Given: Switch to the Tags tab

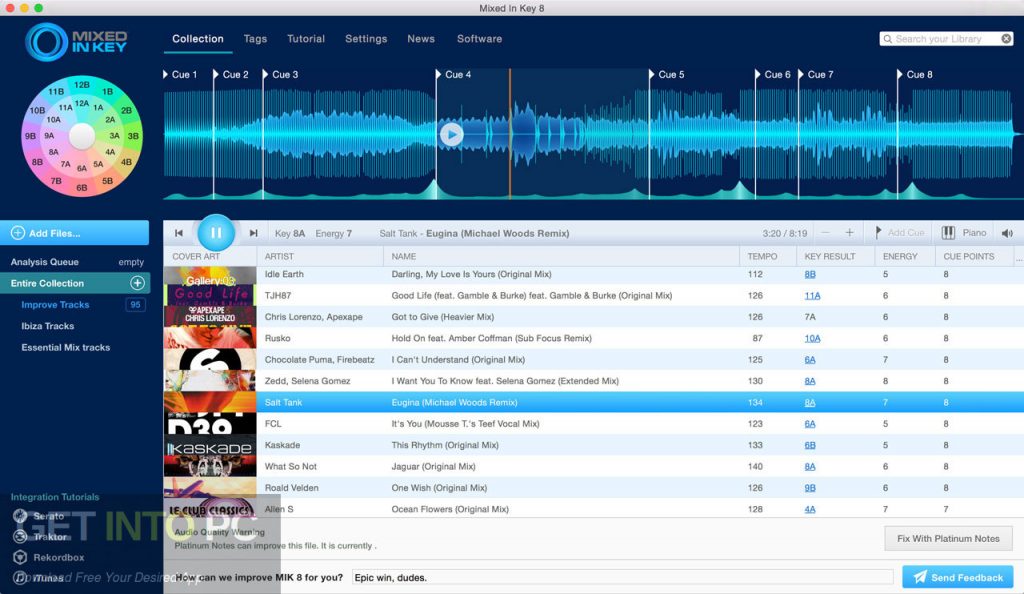Looking at the screenshot, I should [x=255, y=39].
